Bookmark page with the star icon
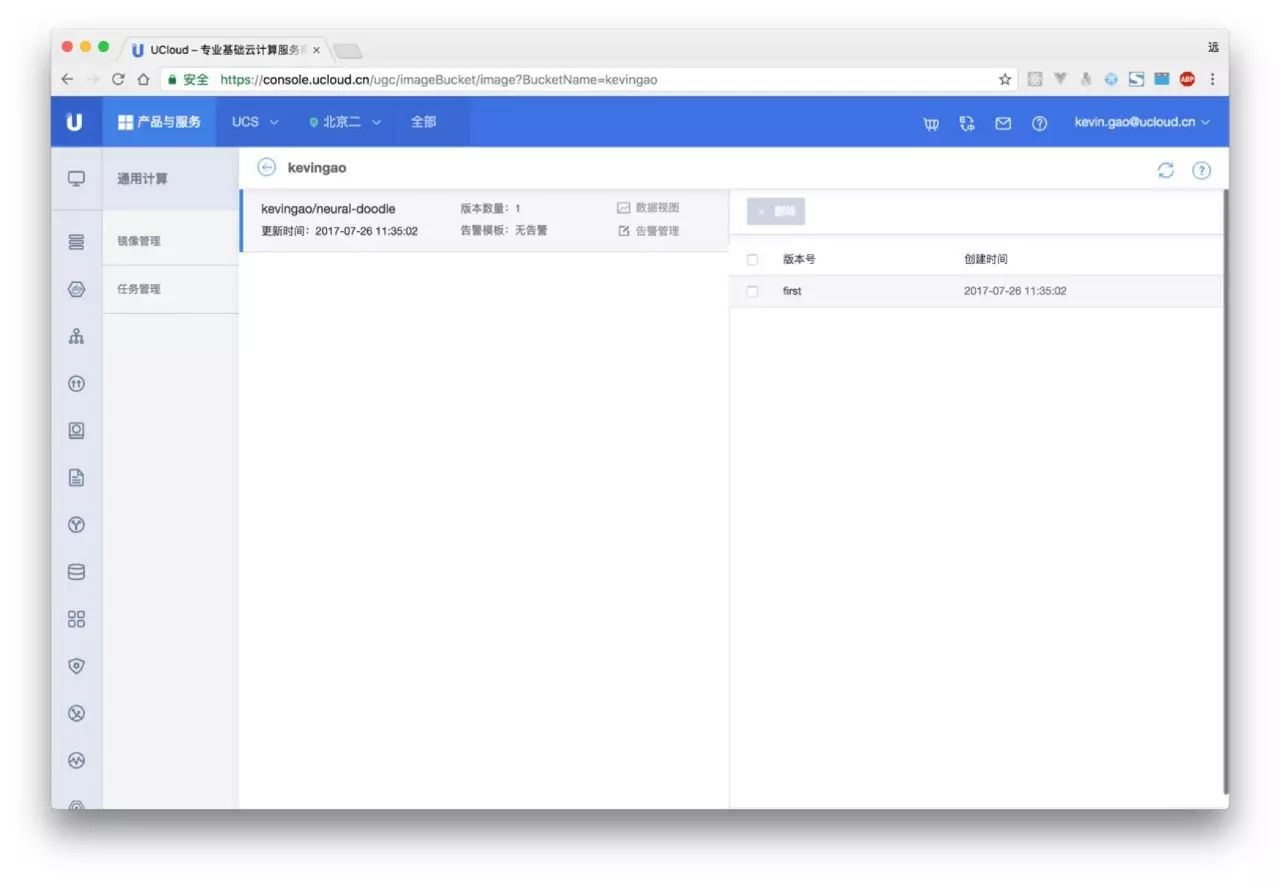The width and height of the screenshot is (1280, 882). (1005, 79)
